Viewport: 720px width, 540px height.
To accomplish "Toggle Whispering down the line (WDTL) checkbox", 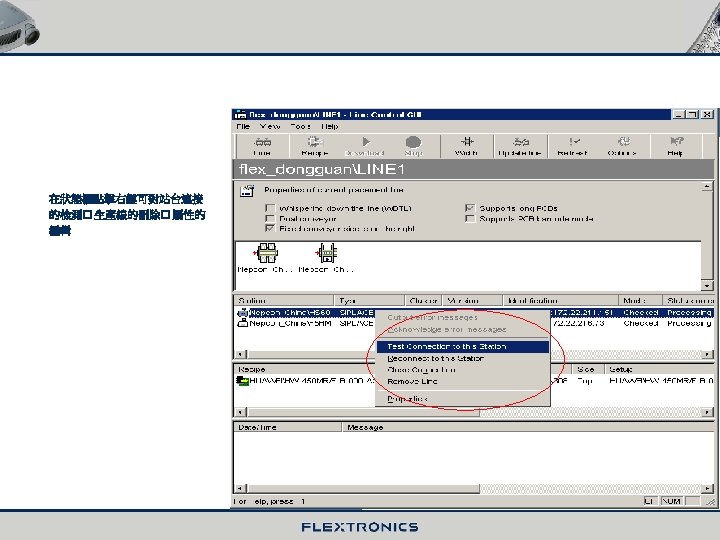I will (270, 208).
